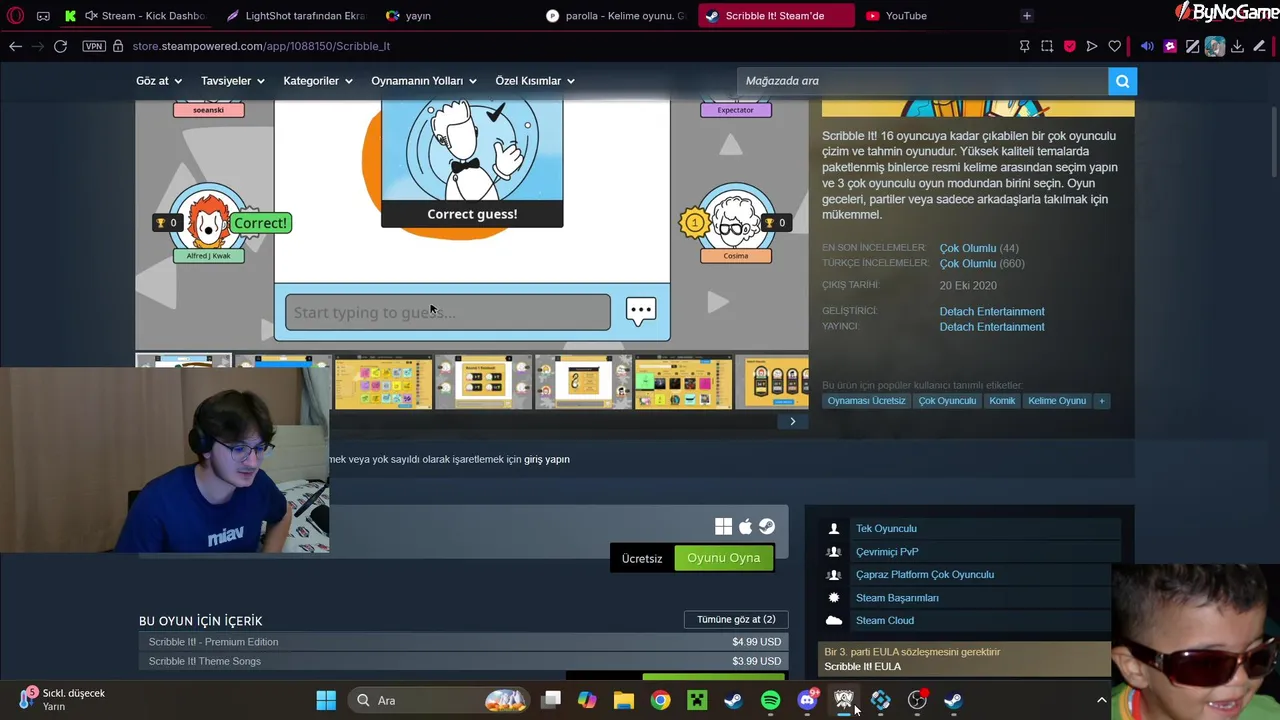Select the third screenshot thumbnail with colorful grid
This screenshot has width=1280, height=720.
pyautogui.click(x=384, y=382)
